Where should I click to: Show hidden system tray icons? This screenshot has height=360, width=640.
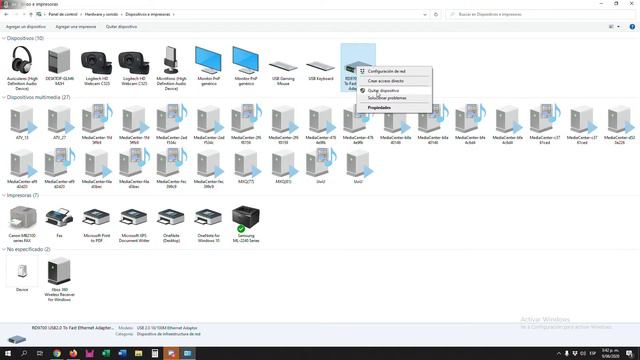[558, 353]
